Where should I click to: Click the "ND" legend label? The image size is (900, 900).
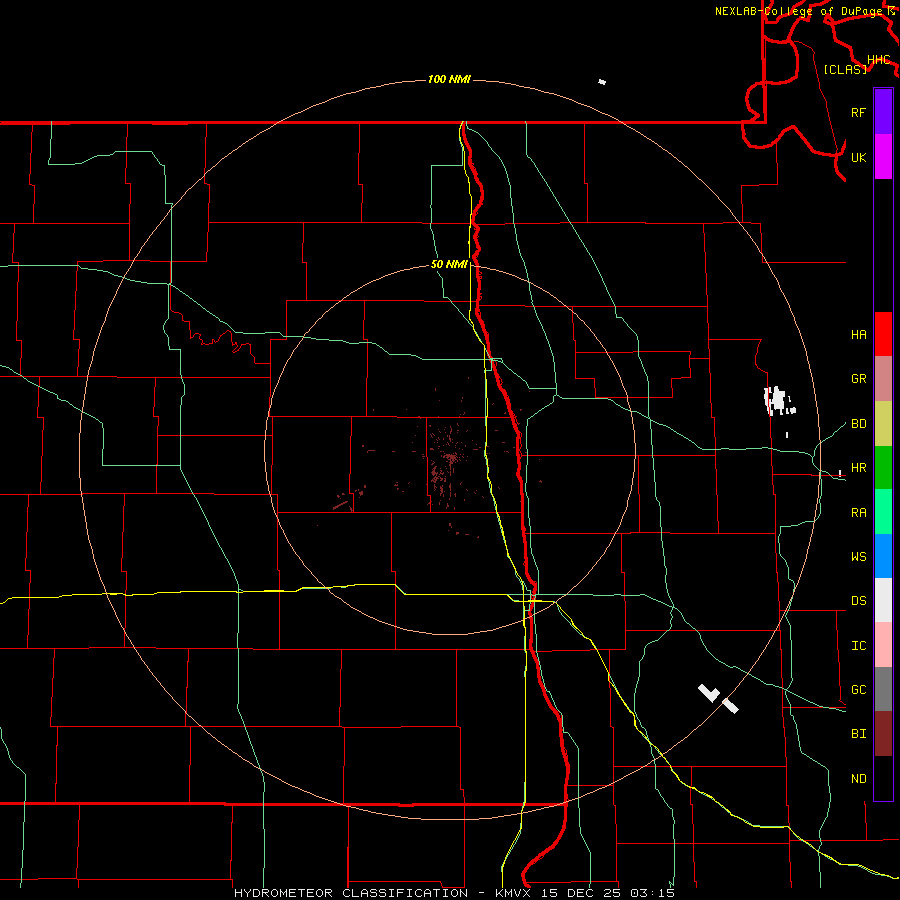coord(858,778)
